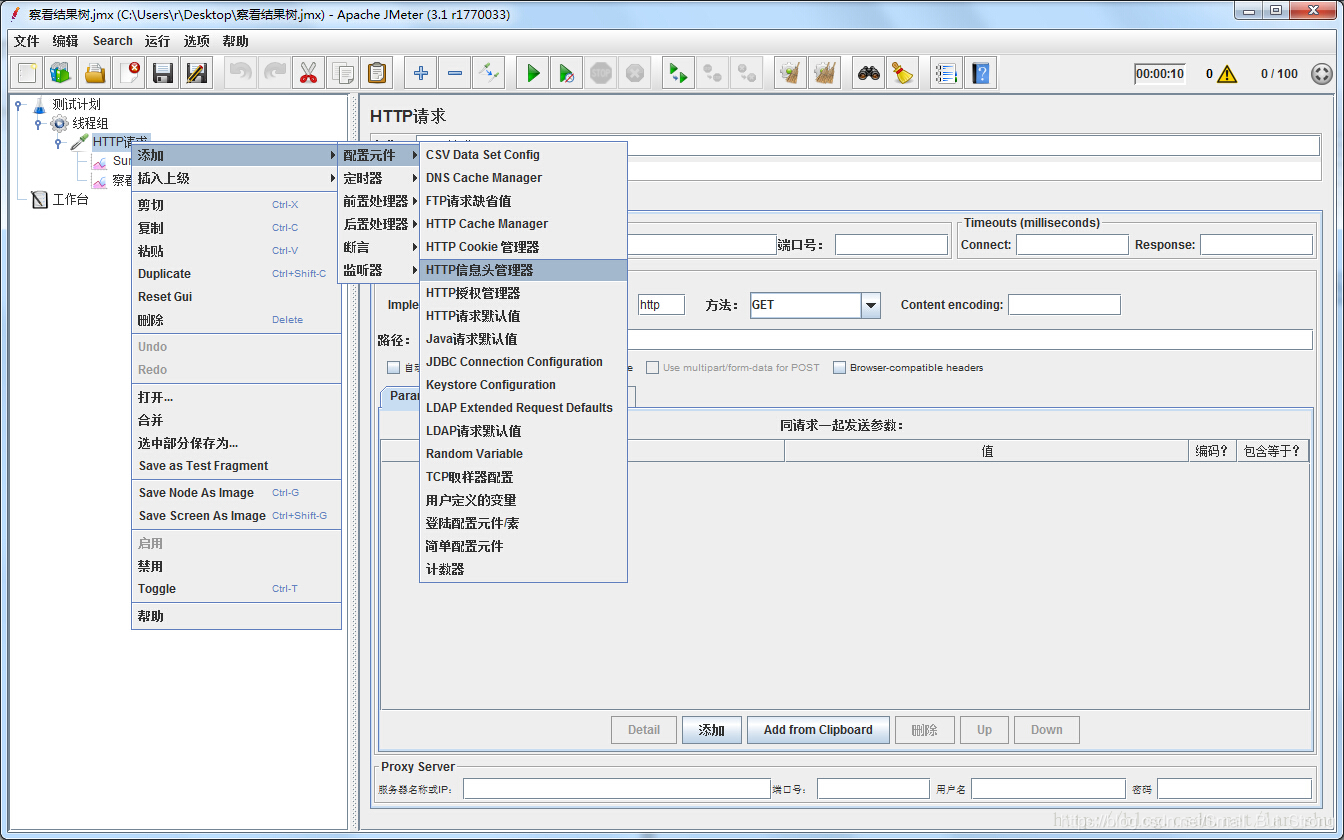
Task: Collapse the 线程组 tree node handle
Action: coord(39,123)
